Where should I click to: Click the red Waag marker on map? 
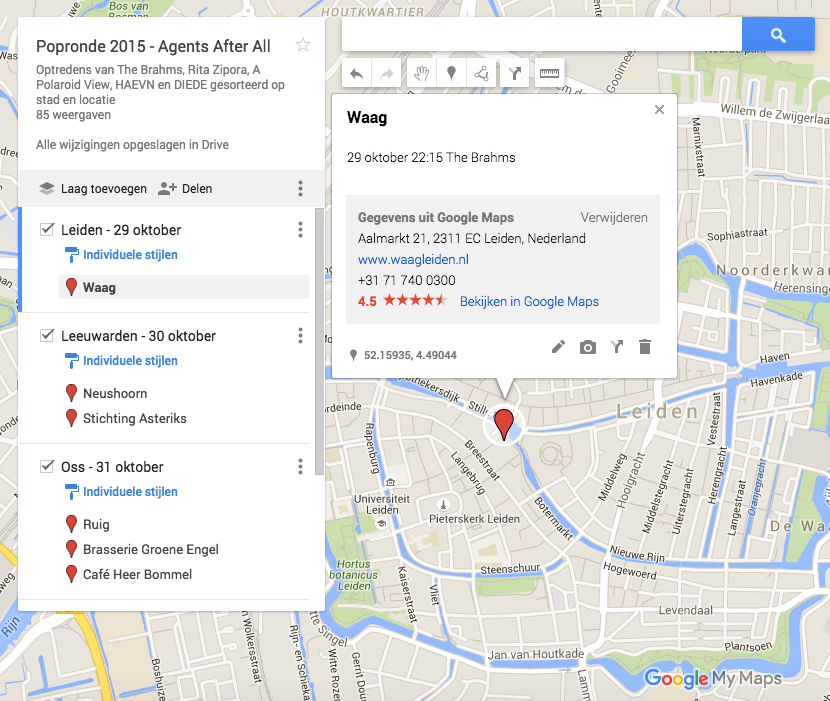504,424
